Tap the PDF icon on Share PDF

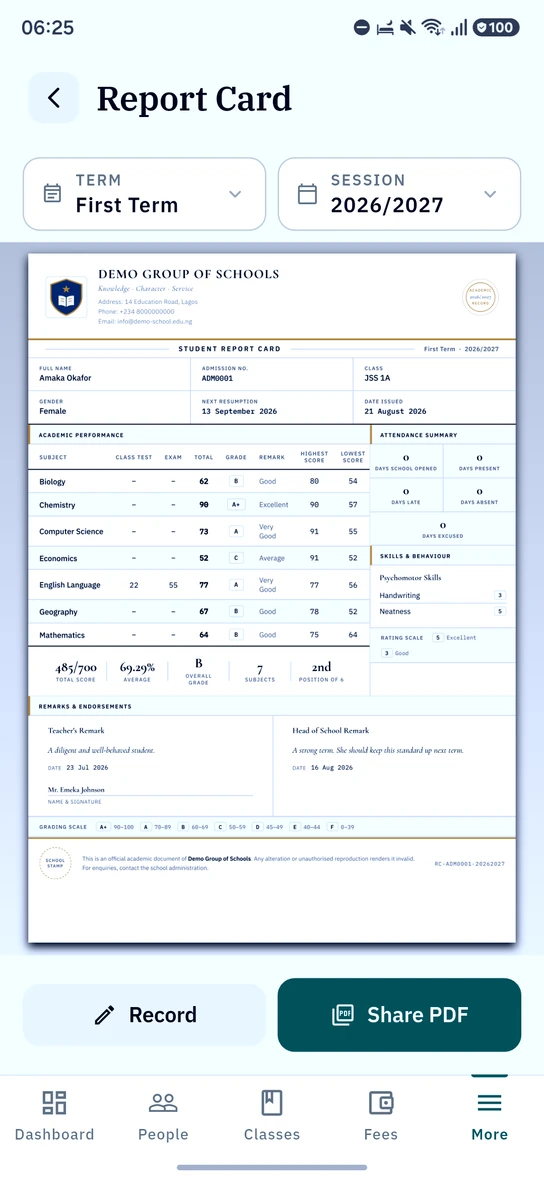pos(343,1015)
